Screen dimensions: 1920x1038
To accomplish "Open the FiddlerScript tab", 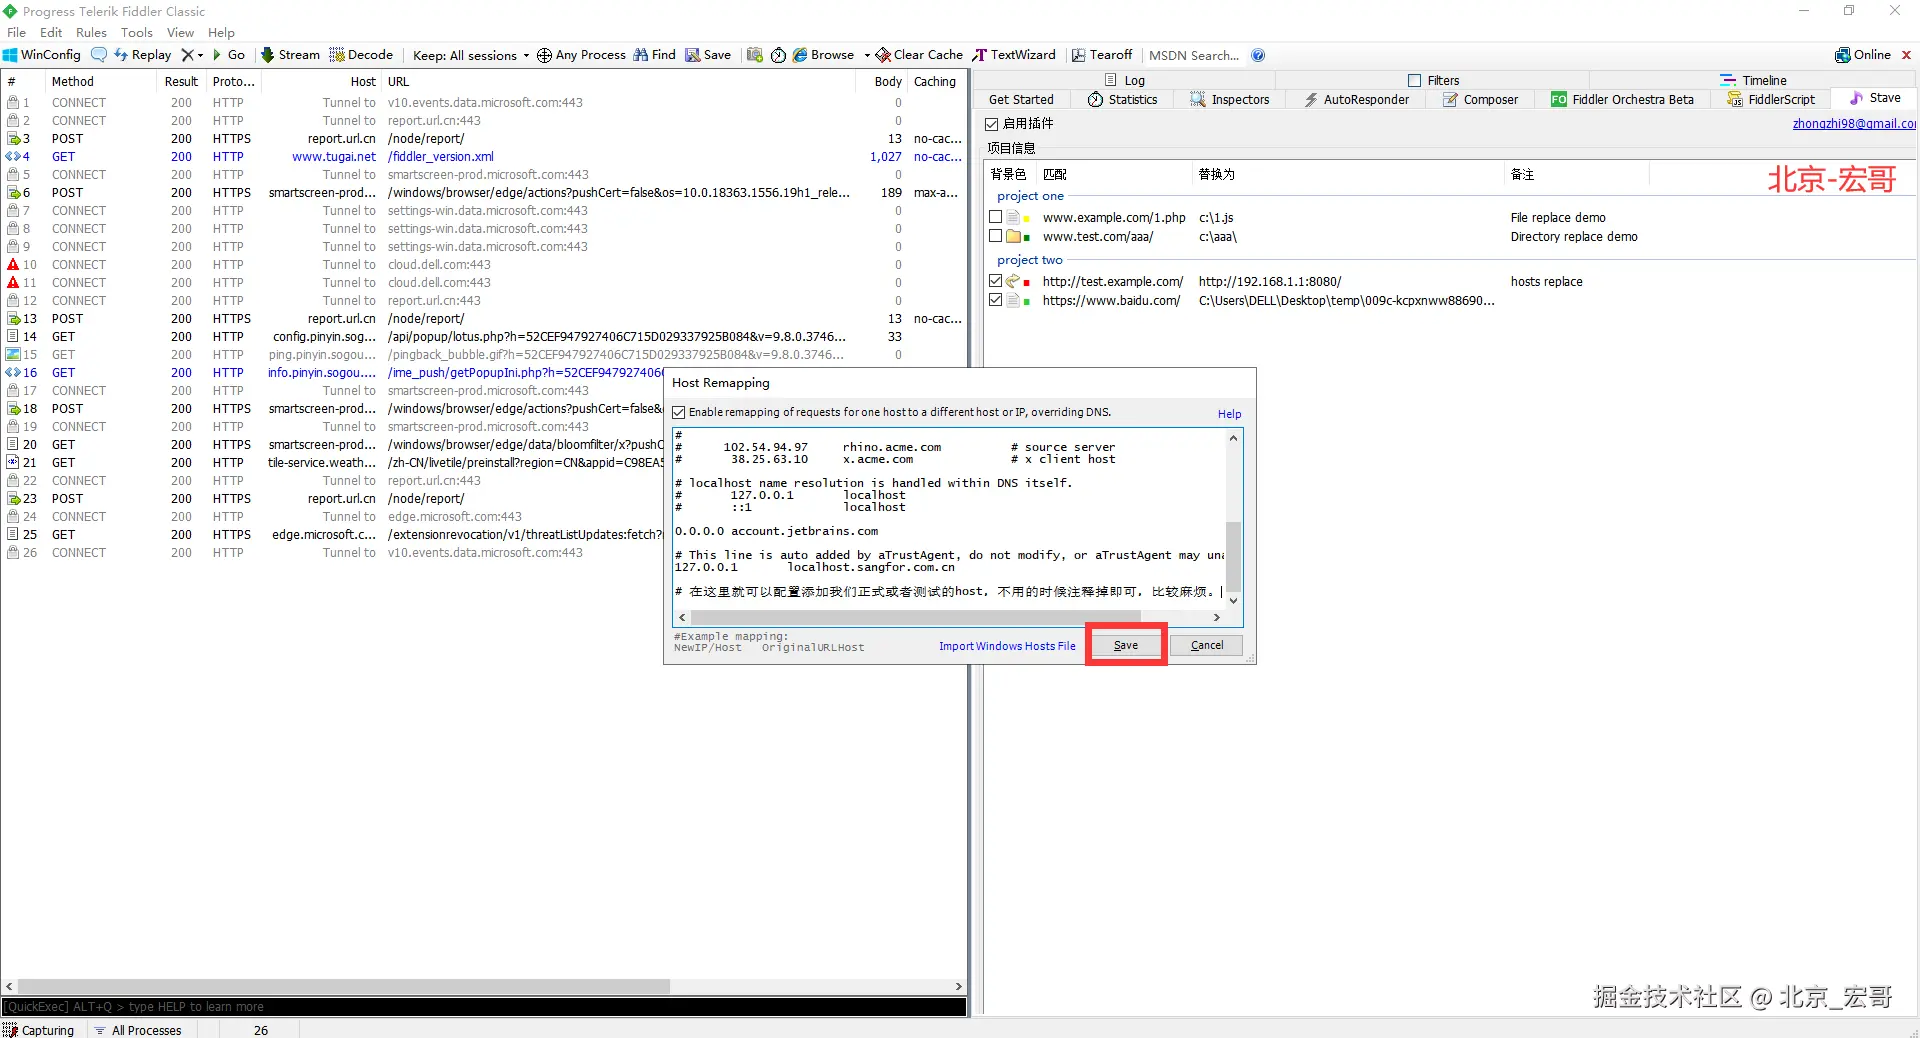I will pyautogui.click(x=1771, y=99).
